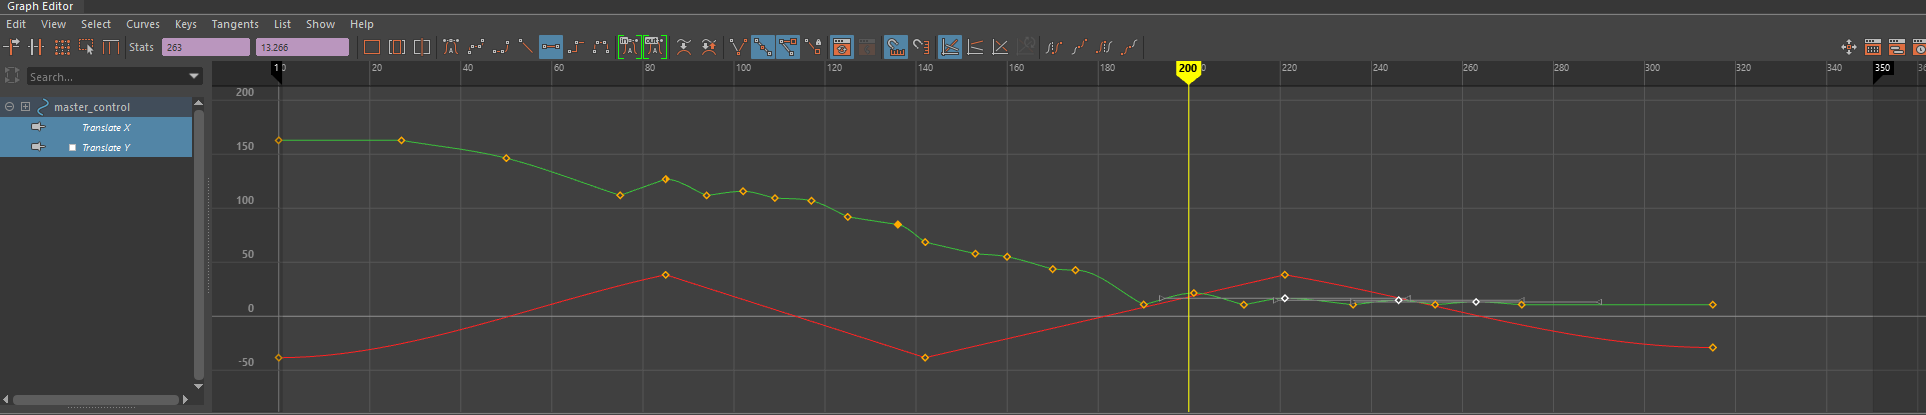Apply Plateau tangents icon
This screenshot has width=1926, height=415.
601,47
